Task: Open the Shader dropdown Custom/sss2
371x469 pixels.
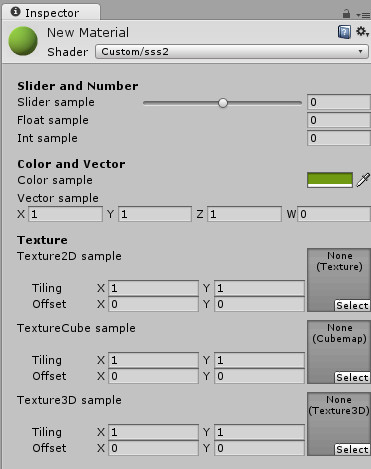Action: (x=232, y=52)
